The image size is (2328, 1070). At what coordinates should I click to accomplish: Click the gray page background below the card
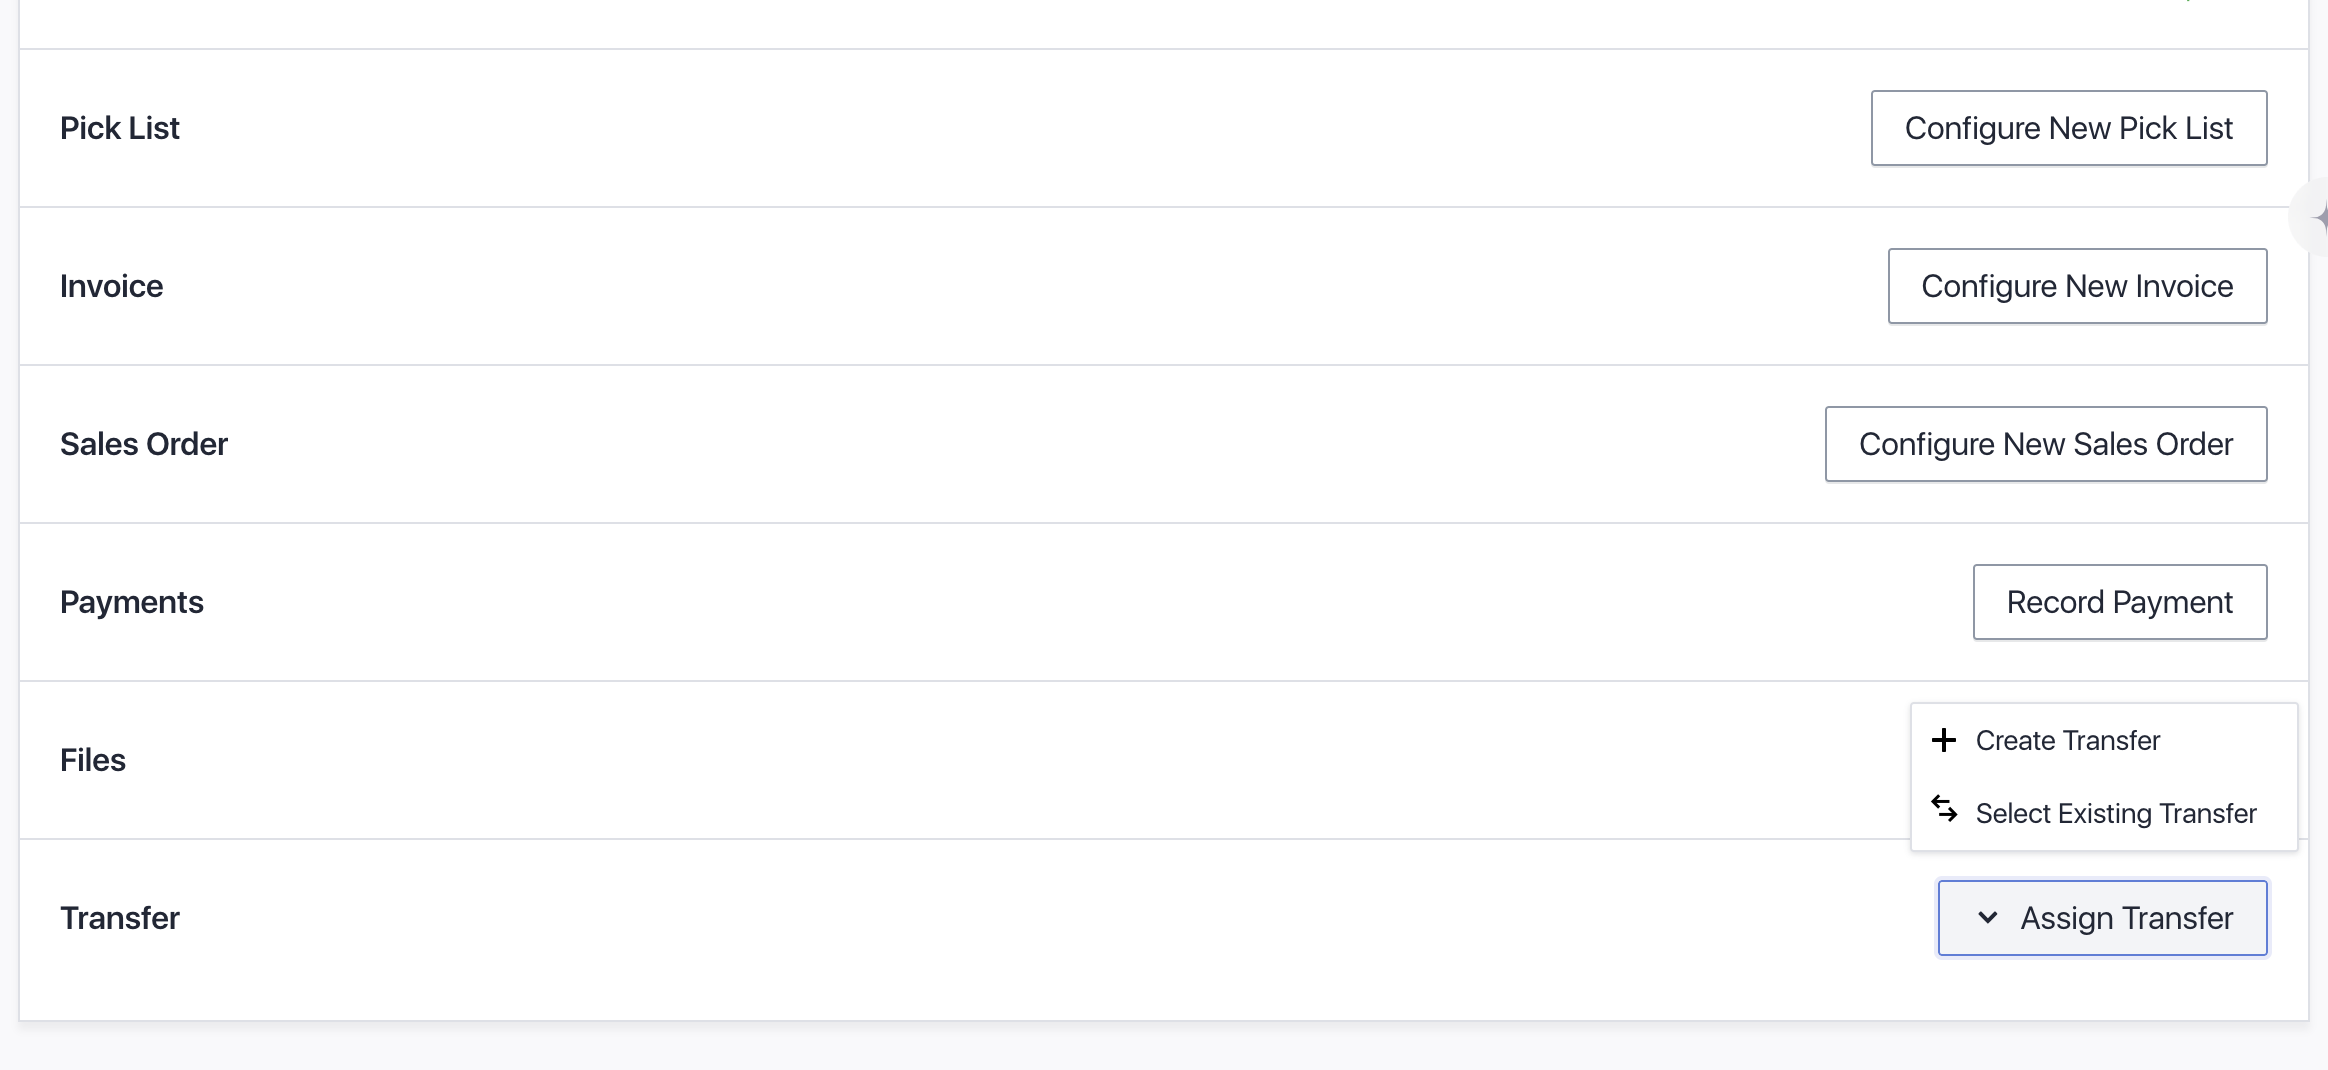pos(1164,1047)
